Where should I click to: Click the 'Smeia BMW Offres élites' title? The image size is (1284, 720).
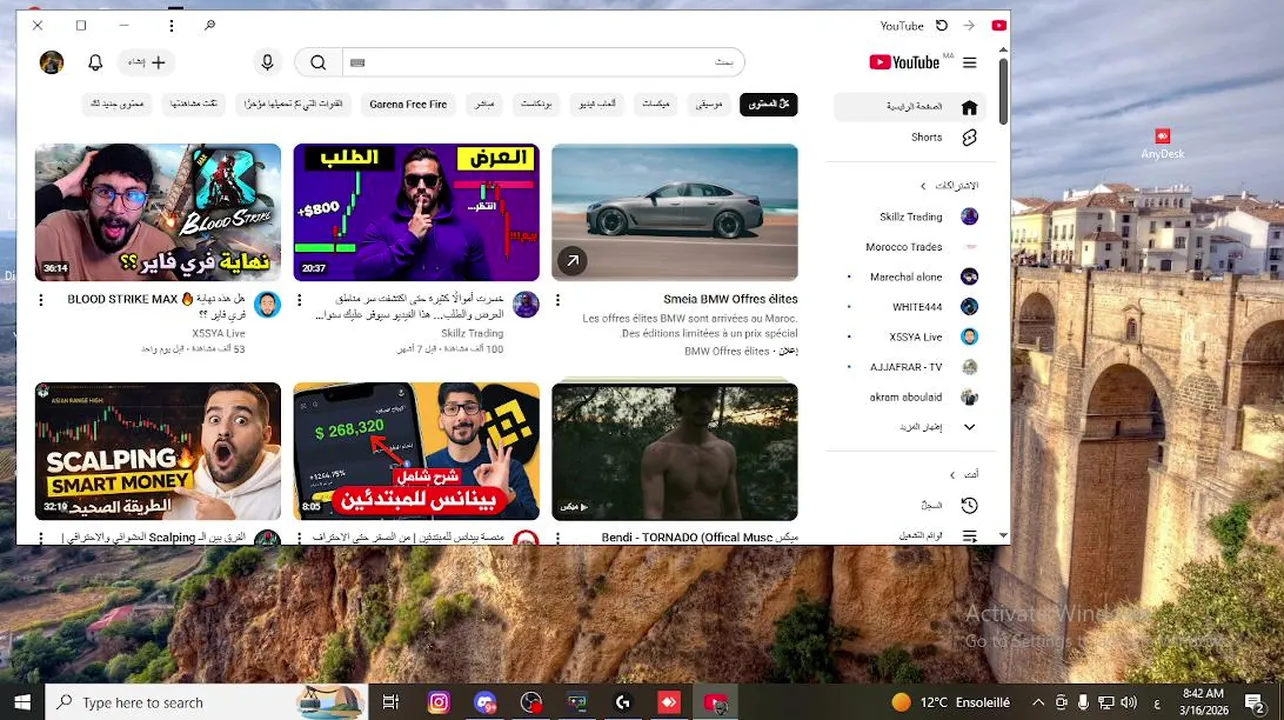(730, 299)
